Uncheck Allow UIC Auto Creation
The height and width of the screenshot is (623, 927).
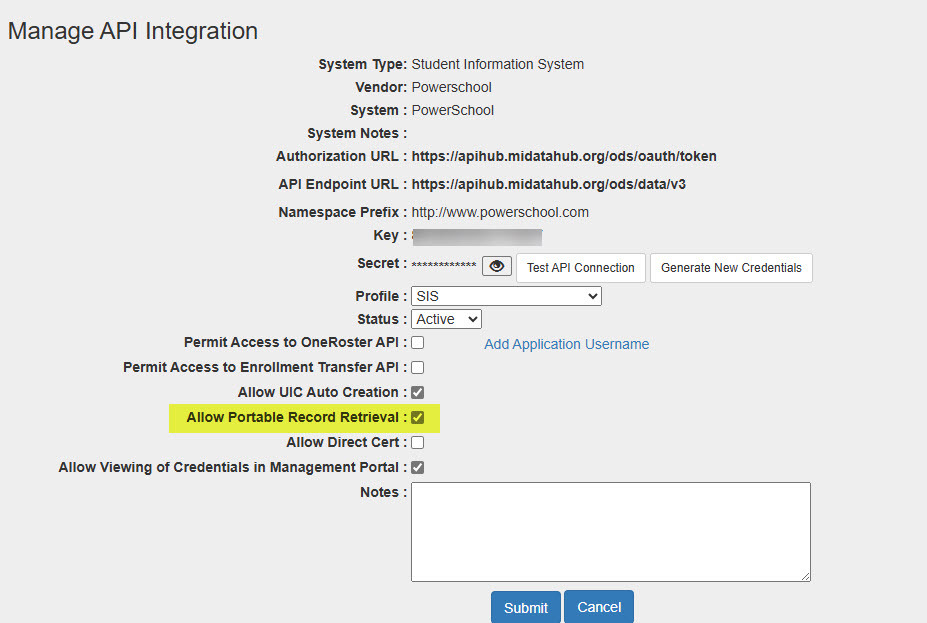(x=418, y=392)
